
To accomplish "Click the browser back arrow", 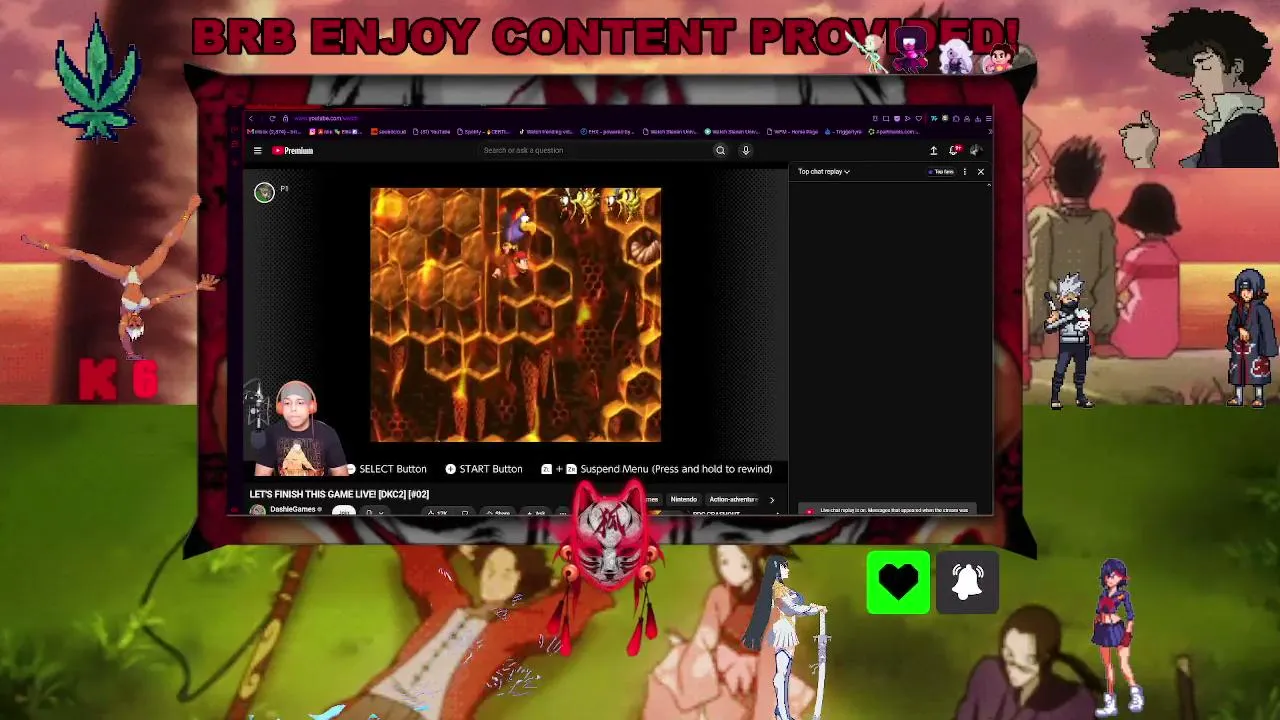I will click(x=251, y=118).
